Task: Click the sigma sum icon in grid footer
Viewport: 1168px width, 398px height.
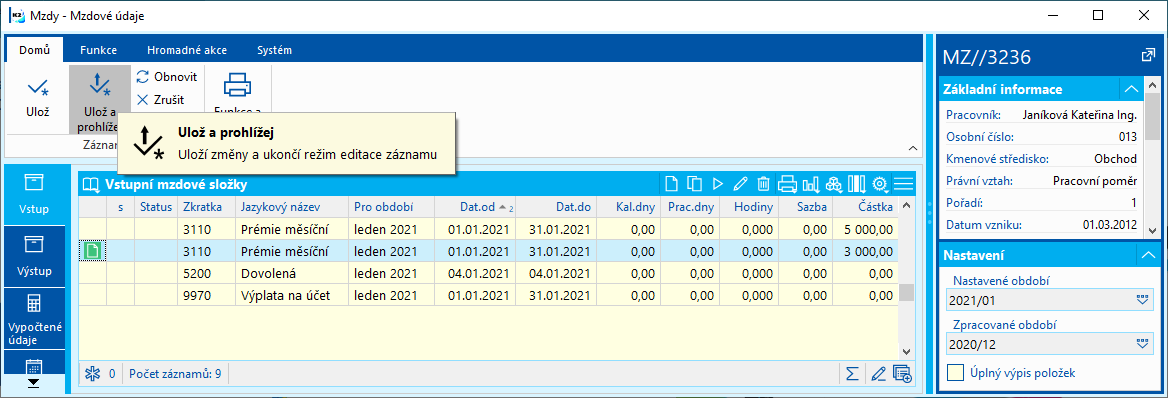Action: (852, 373)
